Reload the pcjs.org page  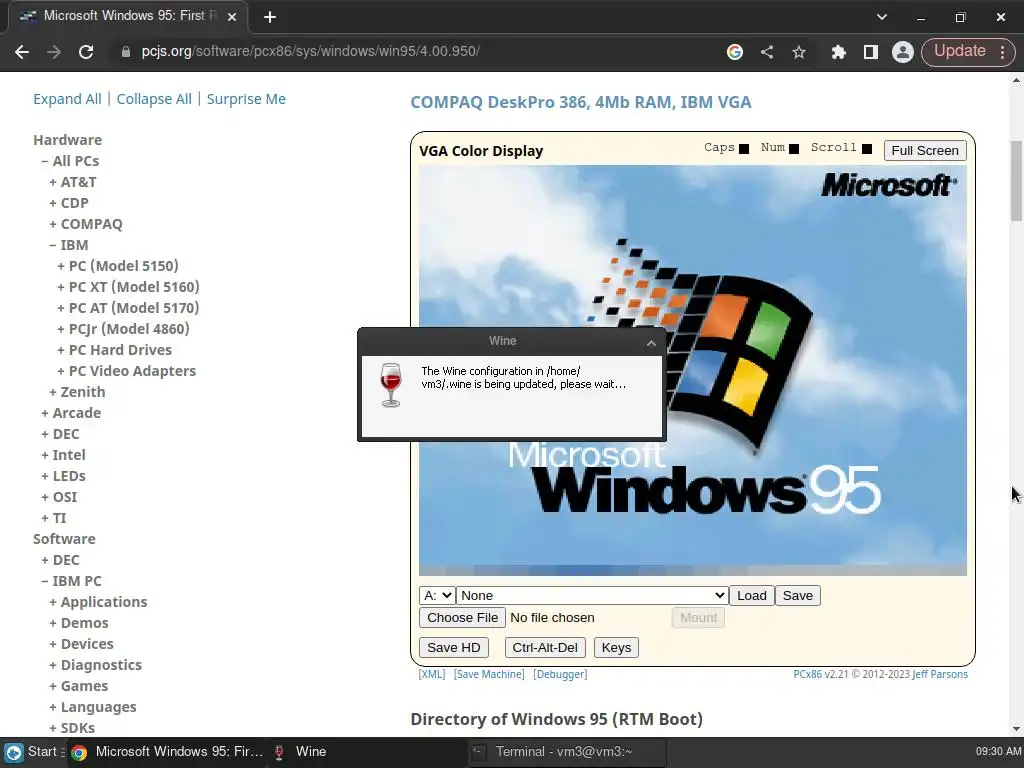pos(86,52)
